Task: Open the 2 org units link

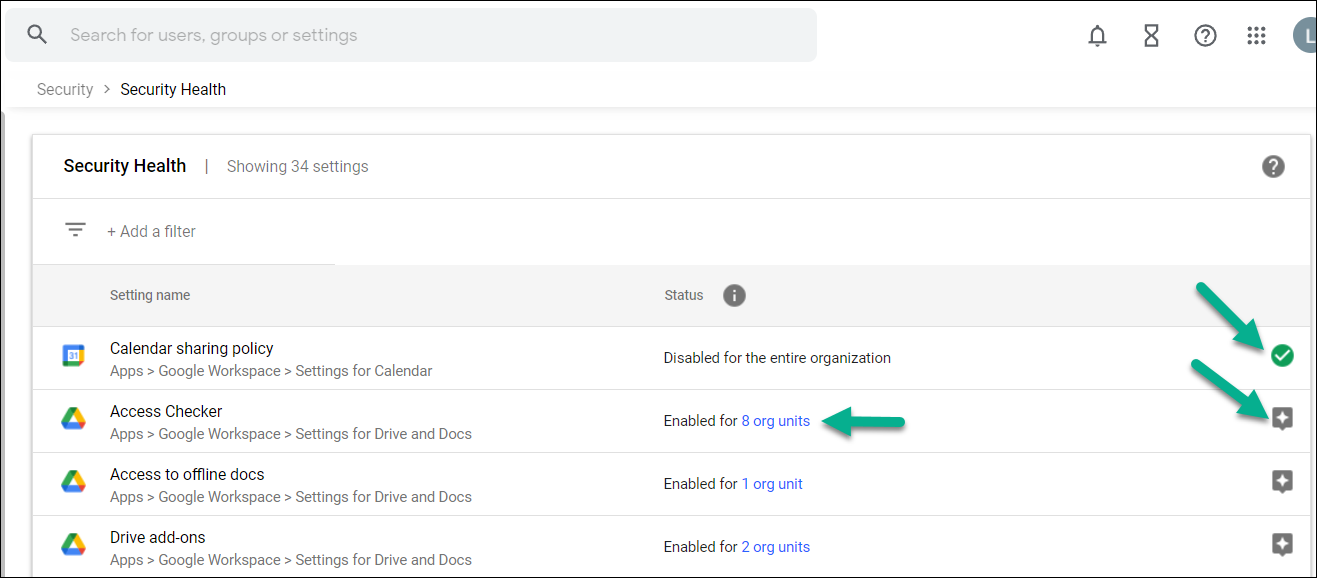Action: (x=775, y=547)
